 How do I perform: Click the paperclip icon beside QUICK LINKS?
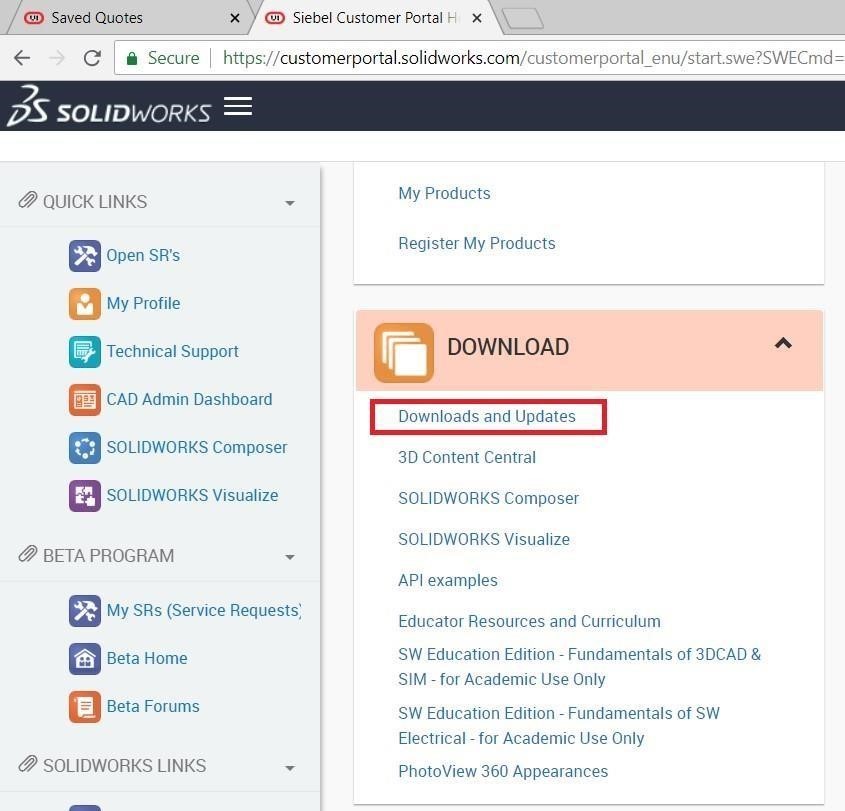(x=27, y=200)
